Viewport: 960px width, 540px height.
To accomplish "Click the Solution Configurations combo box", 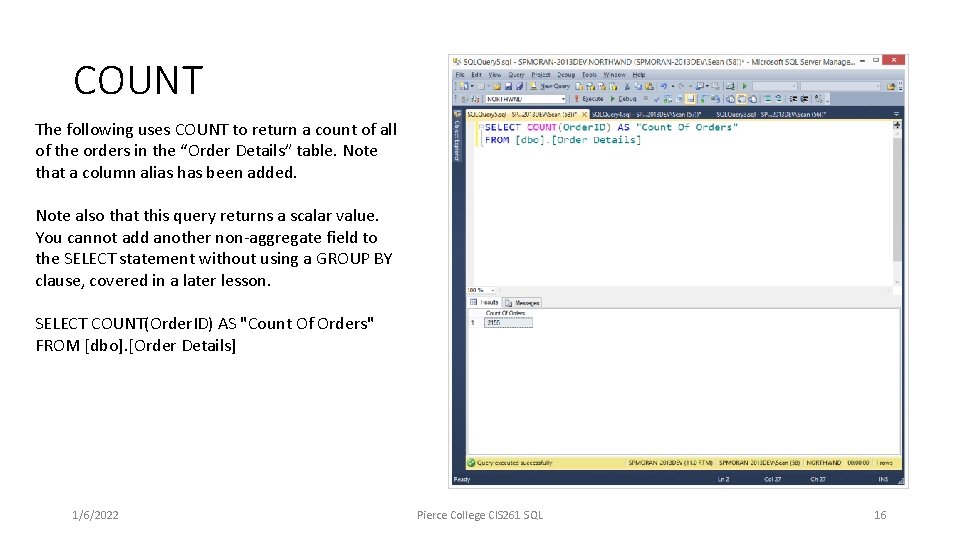I will coord(774,86).
